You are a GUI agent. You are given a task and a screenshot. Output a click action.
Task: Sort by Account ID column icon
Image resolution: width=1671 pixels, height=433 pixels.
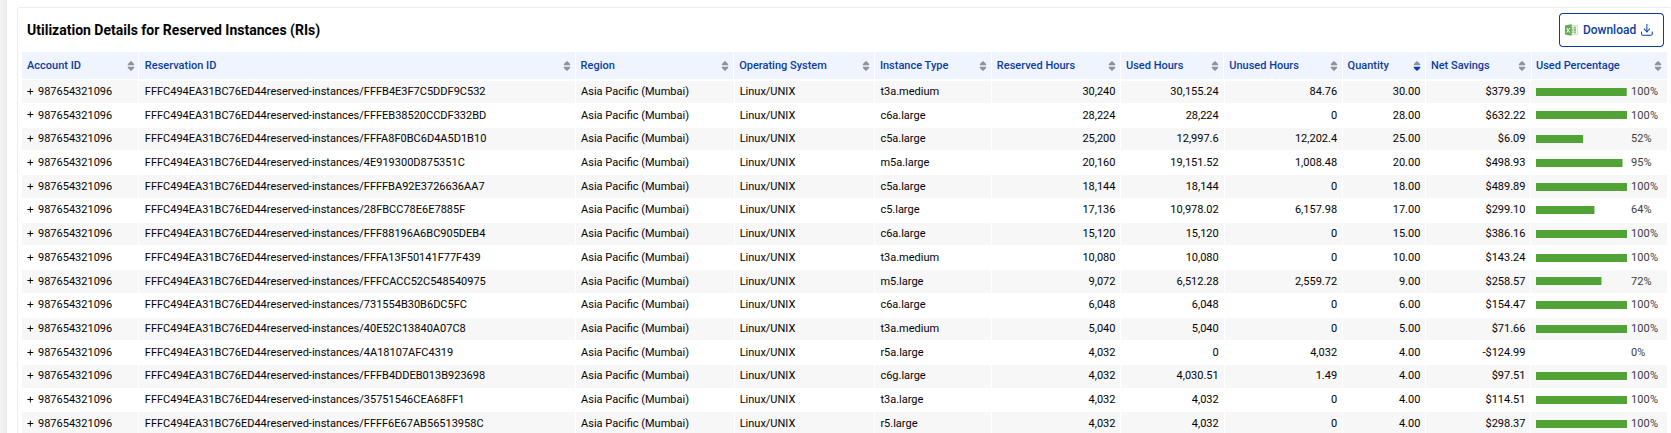click(131, 66)
